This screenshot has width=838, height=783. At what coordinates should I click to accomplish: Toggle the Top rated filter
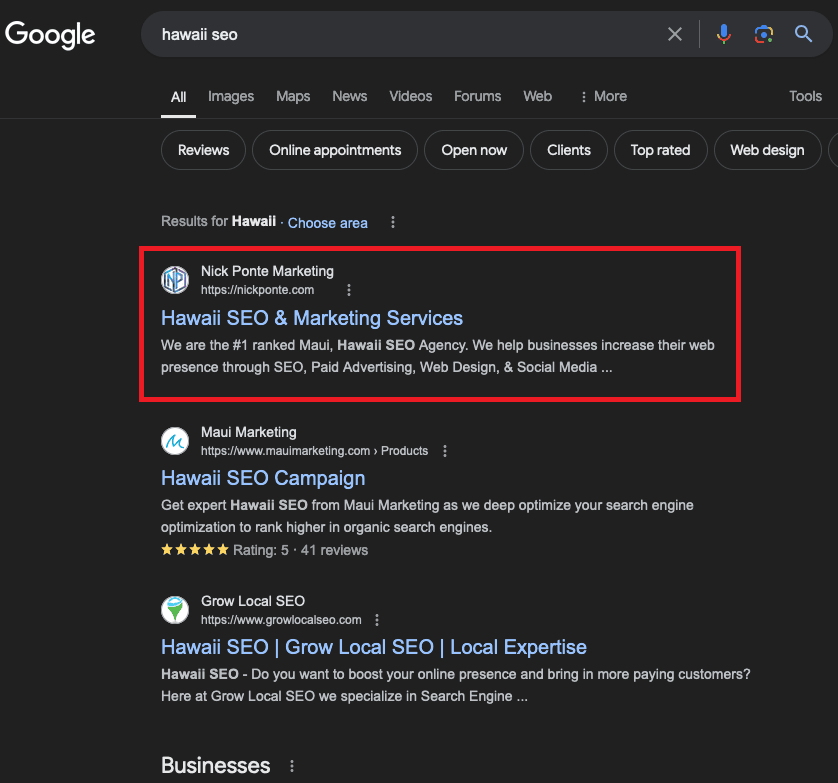[660, 149]
